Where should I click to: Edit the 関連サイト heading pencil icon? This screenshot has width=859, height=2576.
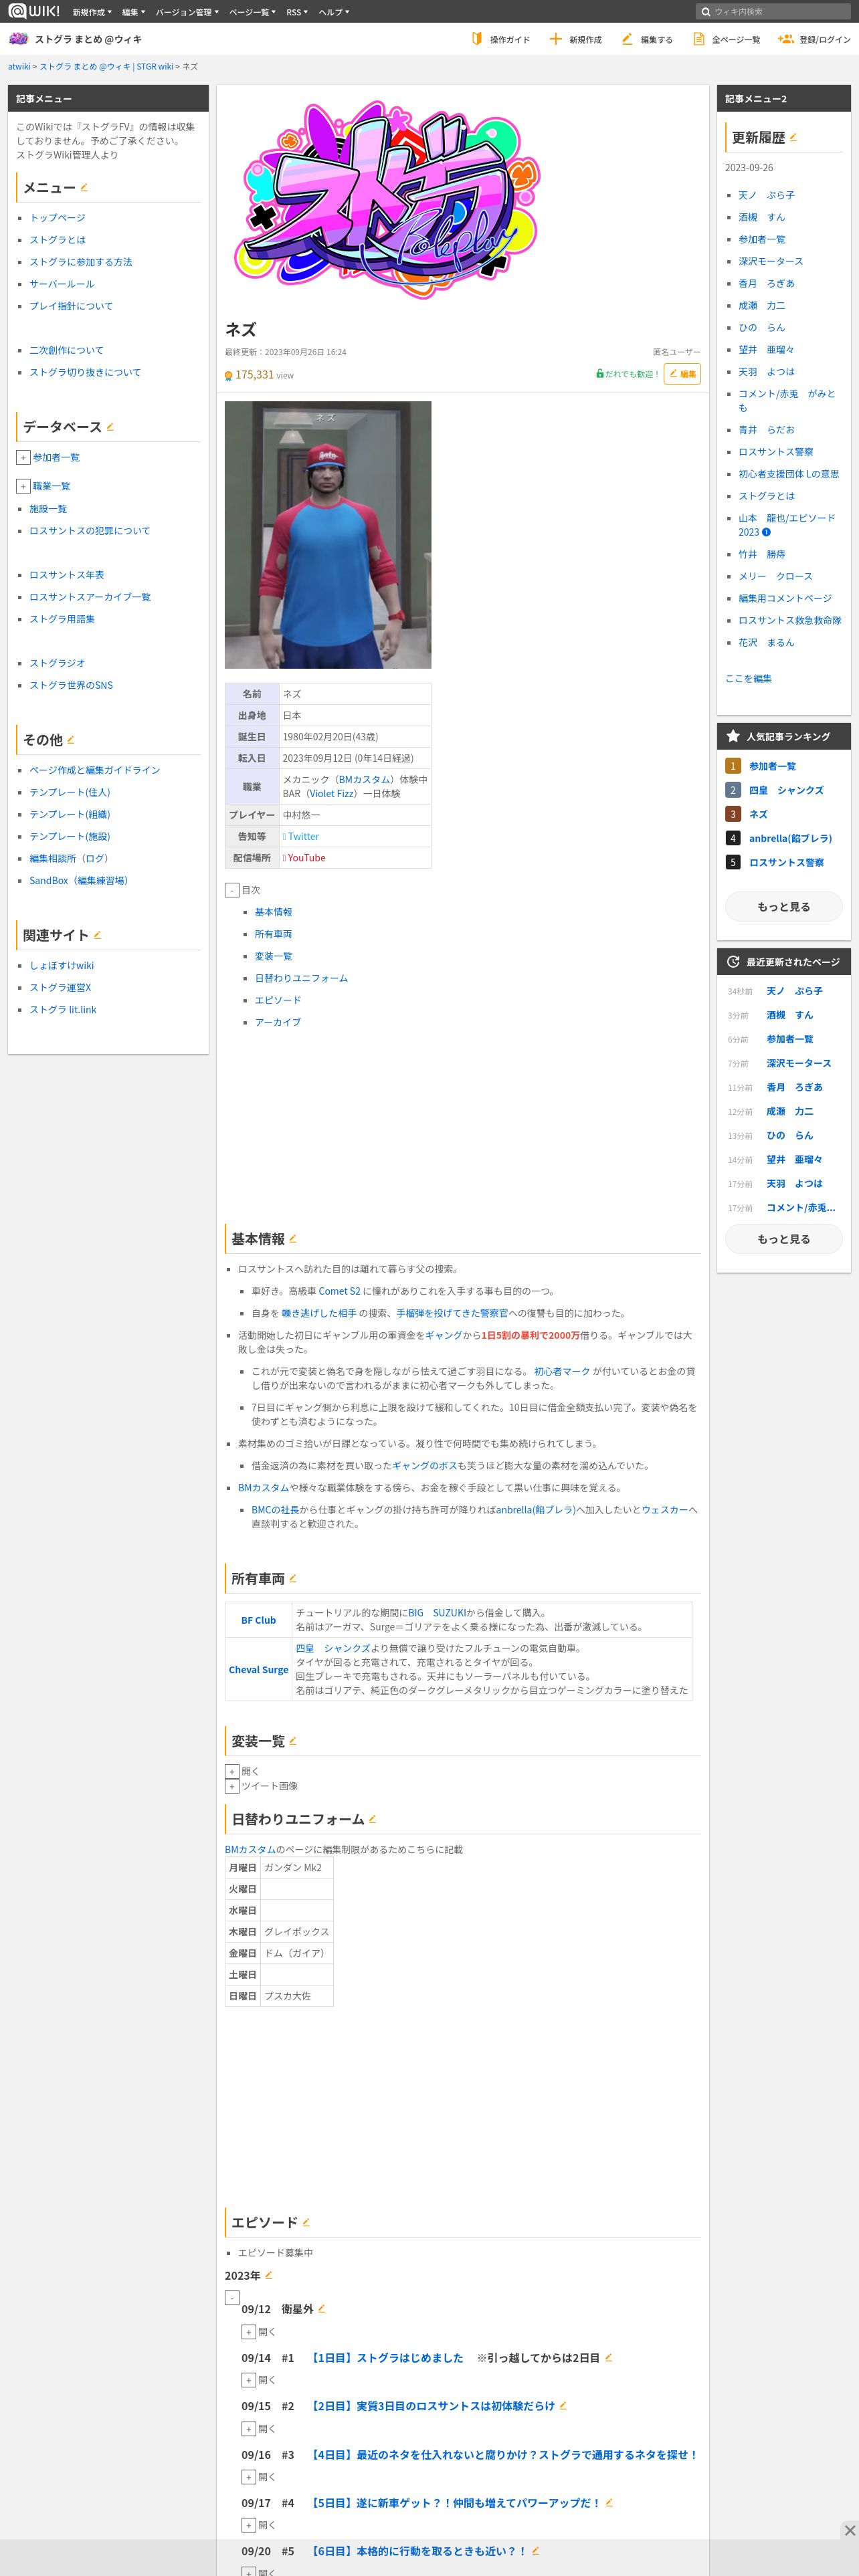97,934
